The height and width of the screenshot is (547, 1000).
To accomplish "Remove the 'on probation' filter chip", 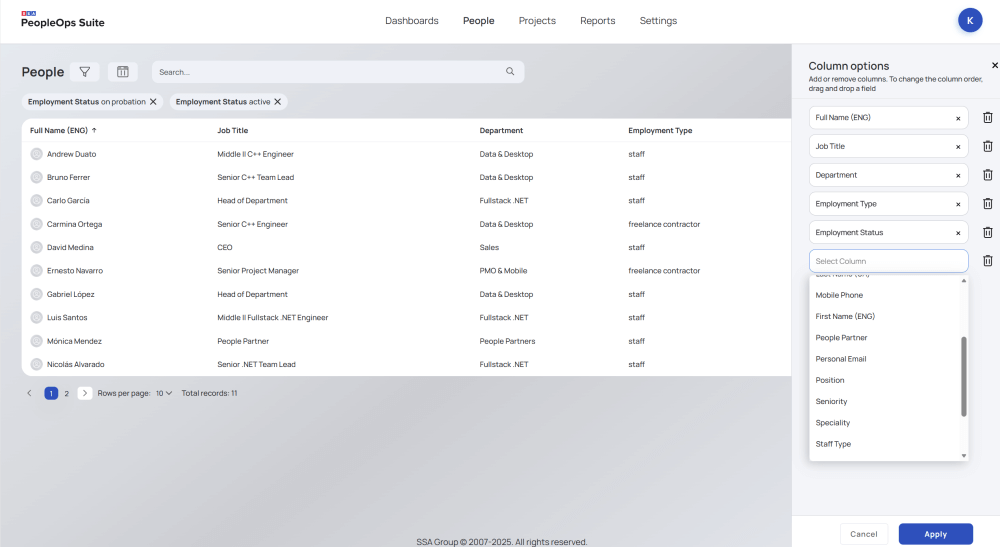I will coord(153,102).
